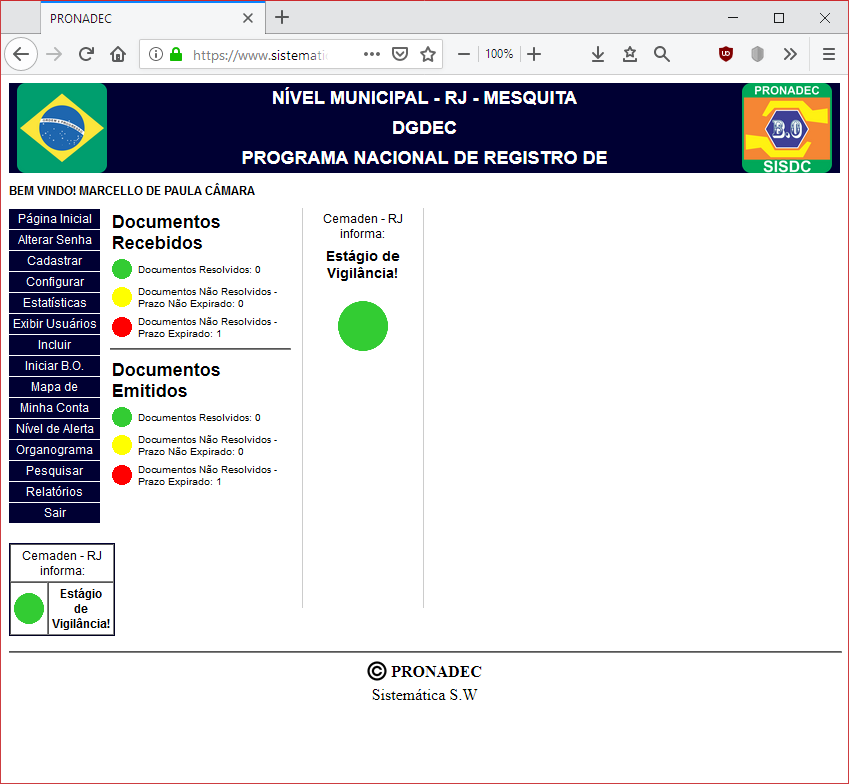The image size is (849, 784).
Task: Click small green circle in bottom Cemaden box
Action: (x=29, y=609)
